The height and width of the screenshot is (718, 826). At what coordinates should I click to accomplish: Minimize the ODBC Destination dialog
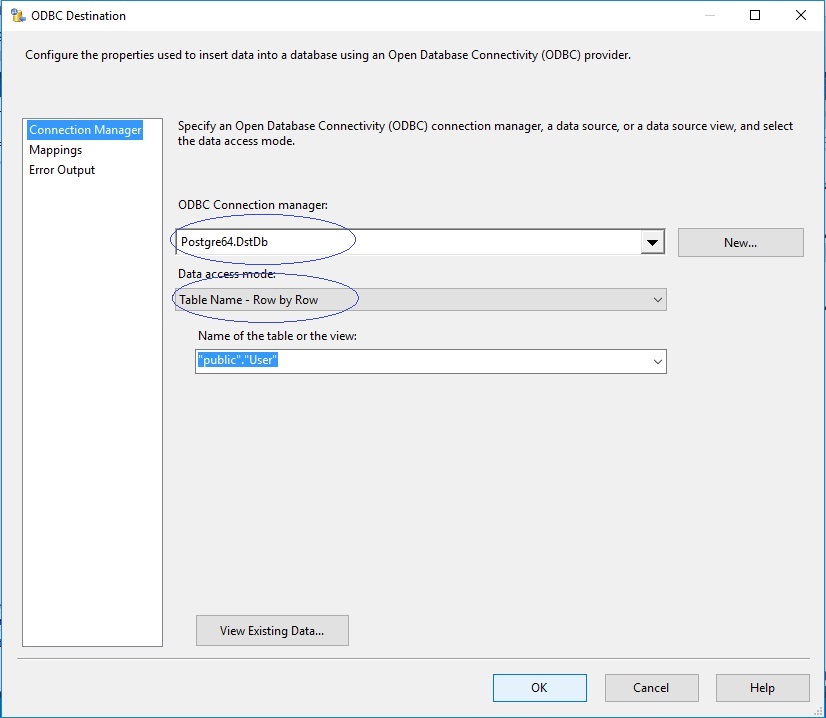click(x=710, y=15)
